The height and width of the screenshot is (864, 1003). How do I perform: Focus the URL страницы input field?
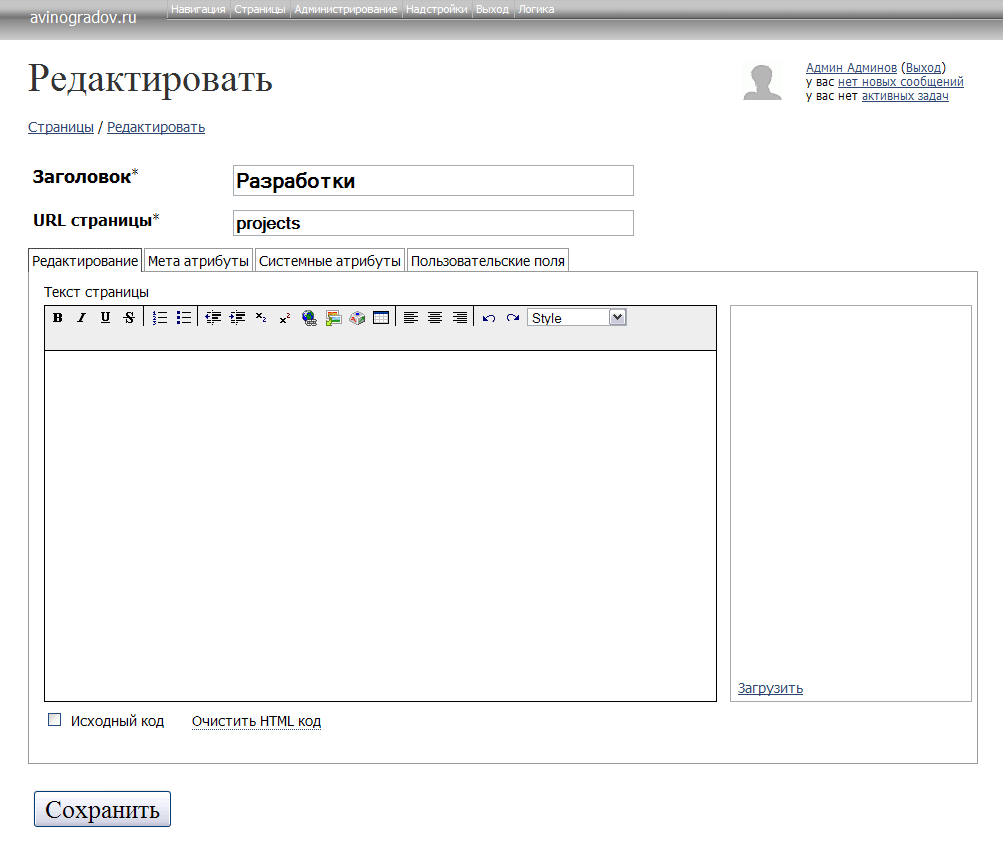[x=434, y=223]
